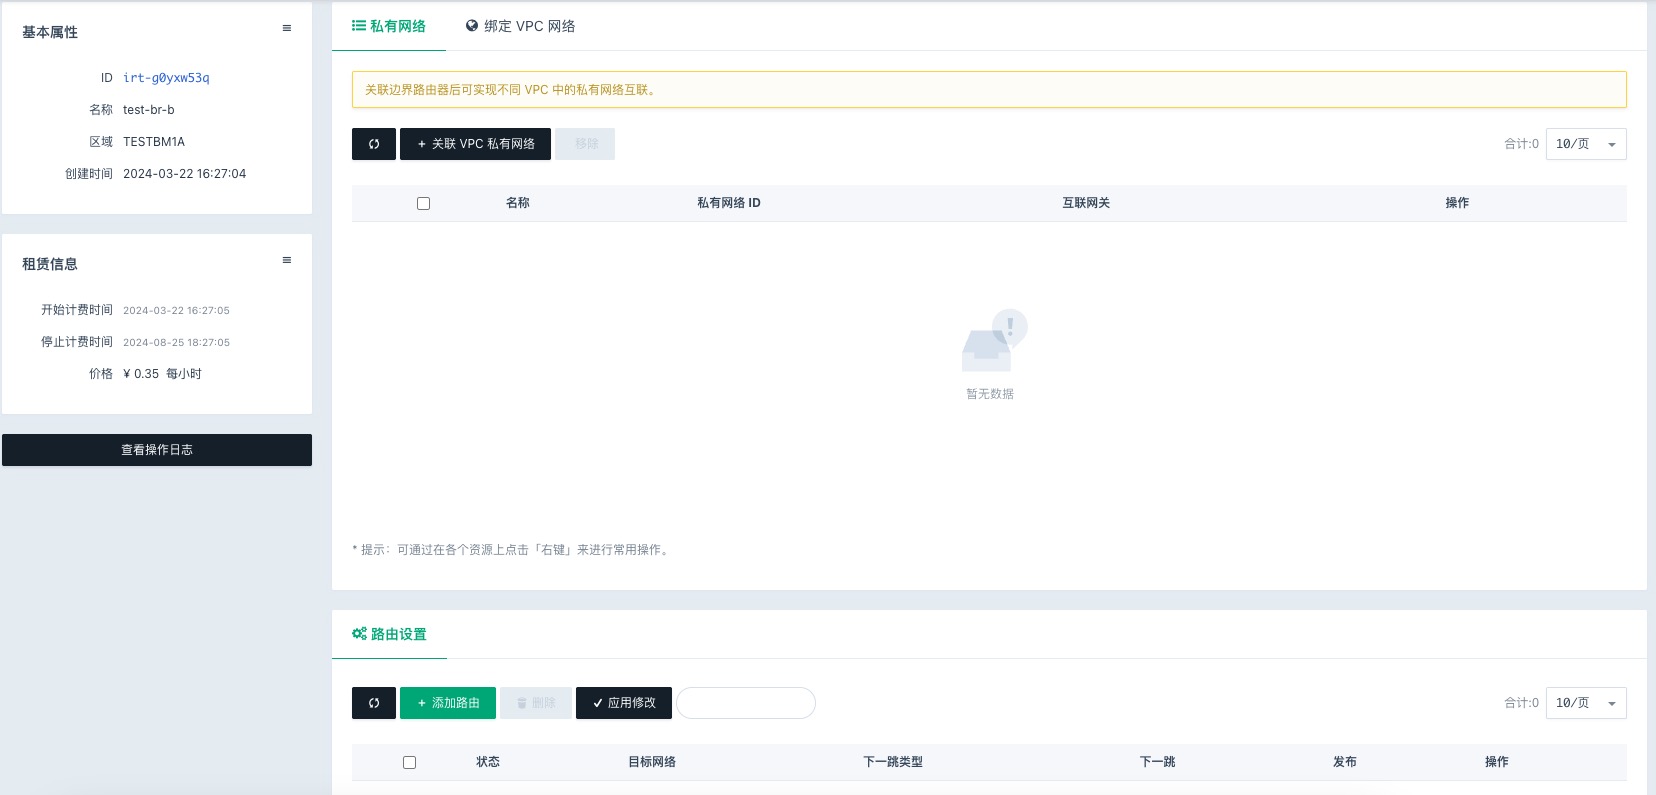Click creation time 2024-03-22 16:27:04

(185, 174)
